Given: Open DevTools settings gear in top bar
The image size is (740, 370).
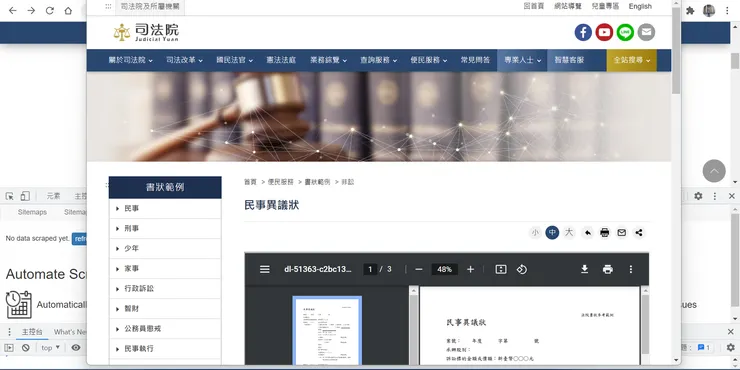Looking at the screenshot, I should click(x=698, y=196).
